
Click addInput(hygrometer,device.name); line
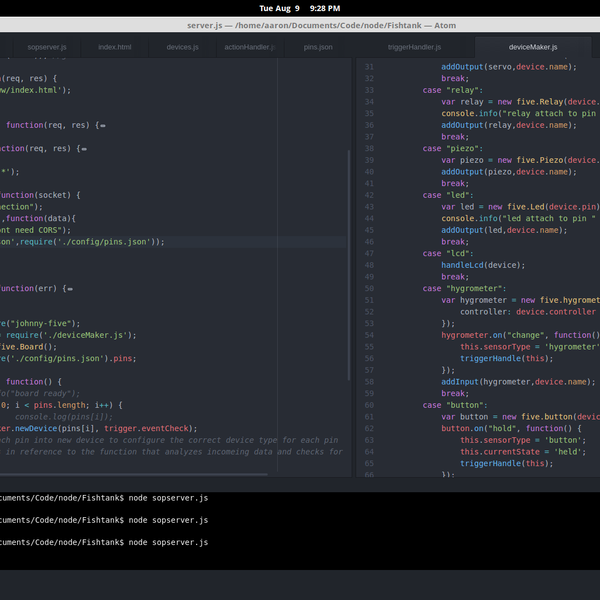(518, 382)
